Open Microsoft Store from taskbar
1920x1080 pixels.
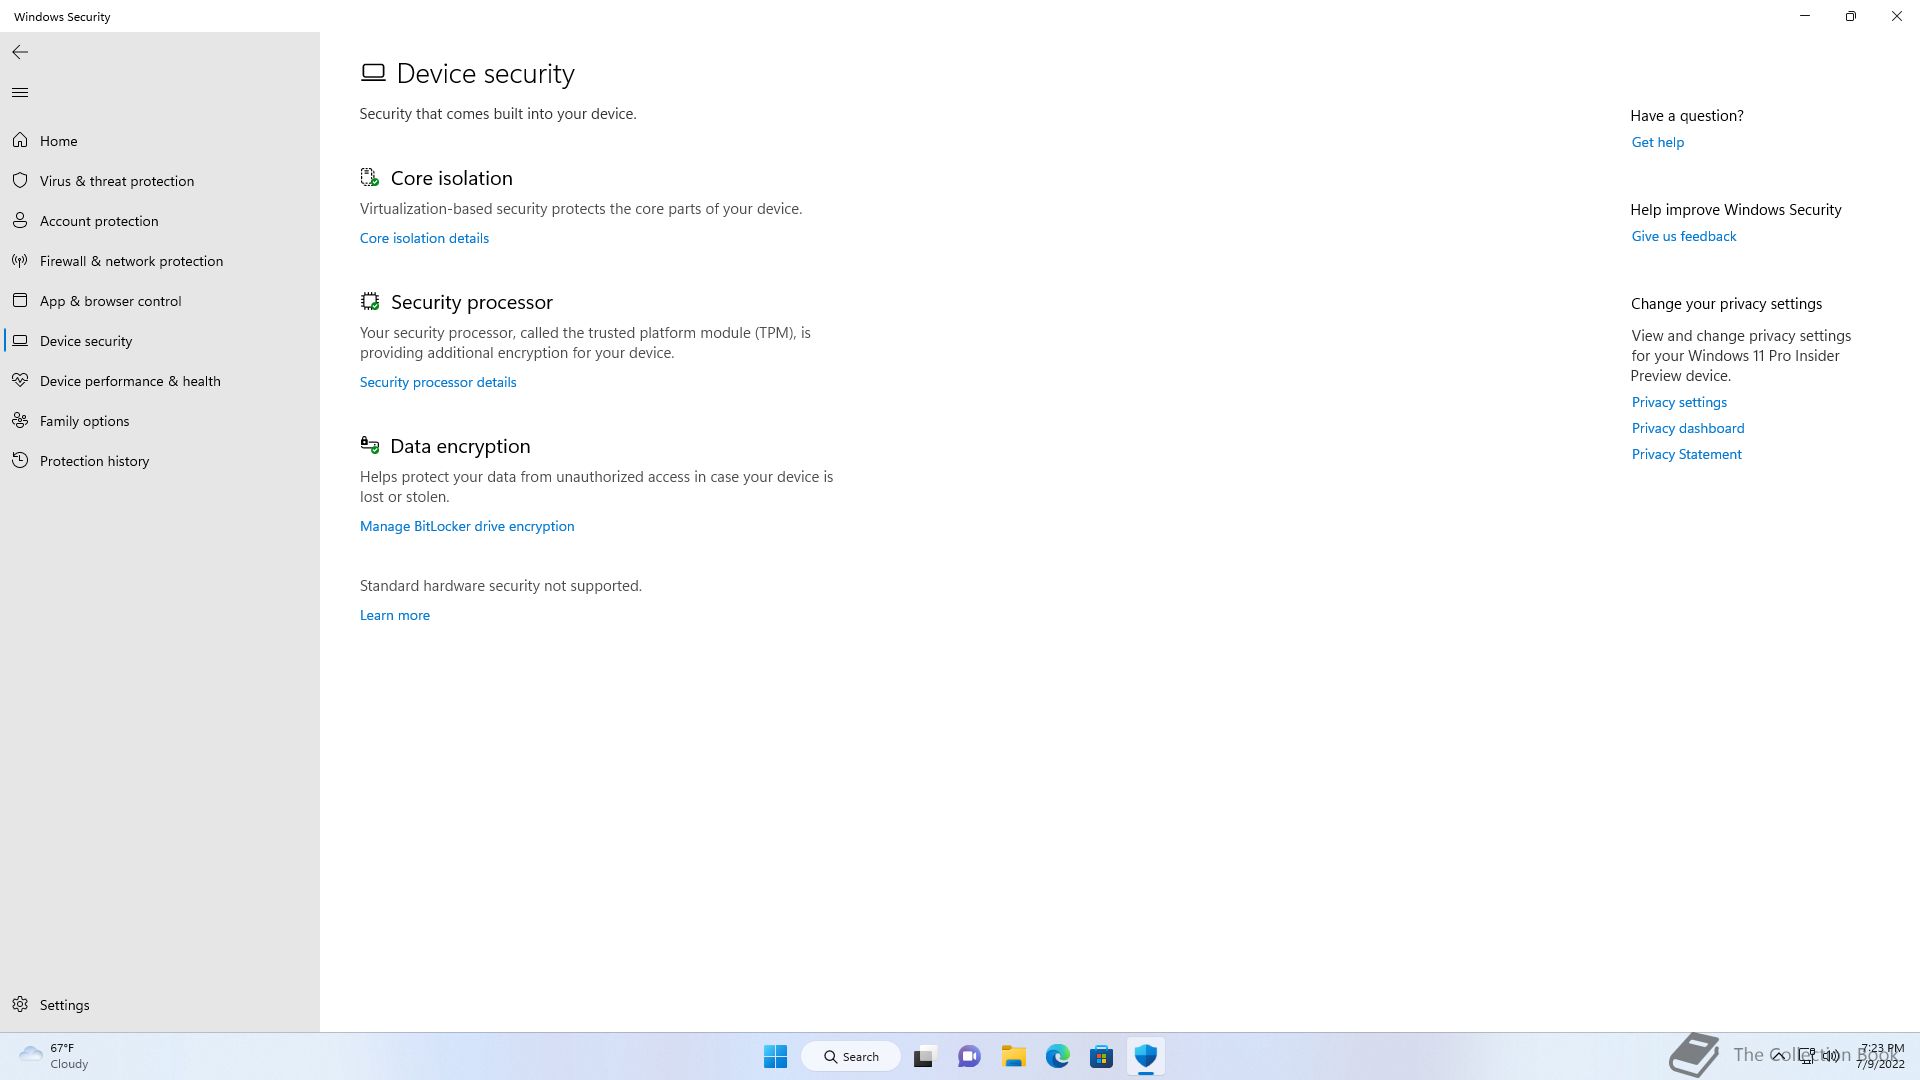(1101, 1057)
